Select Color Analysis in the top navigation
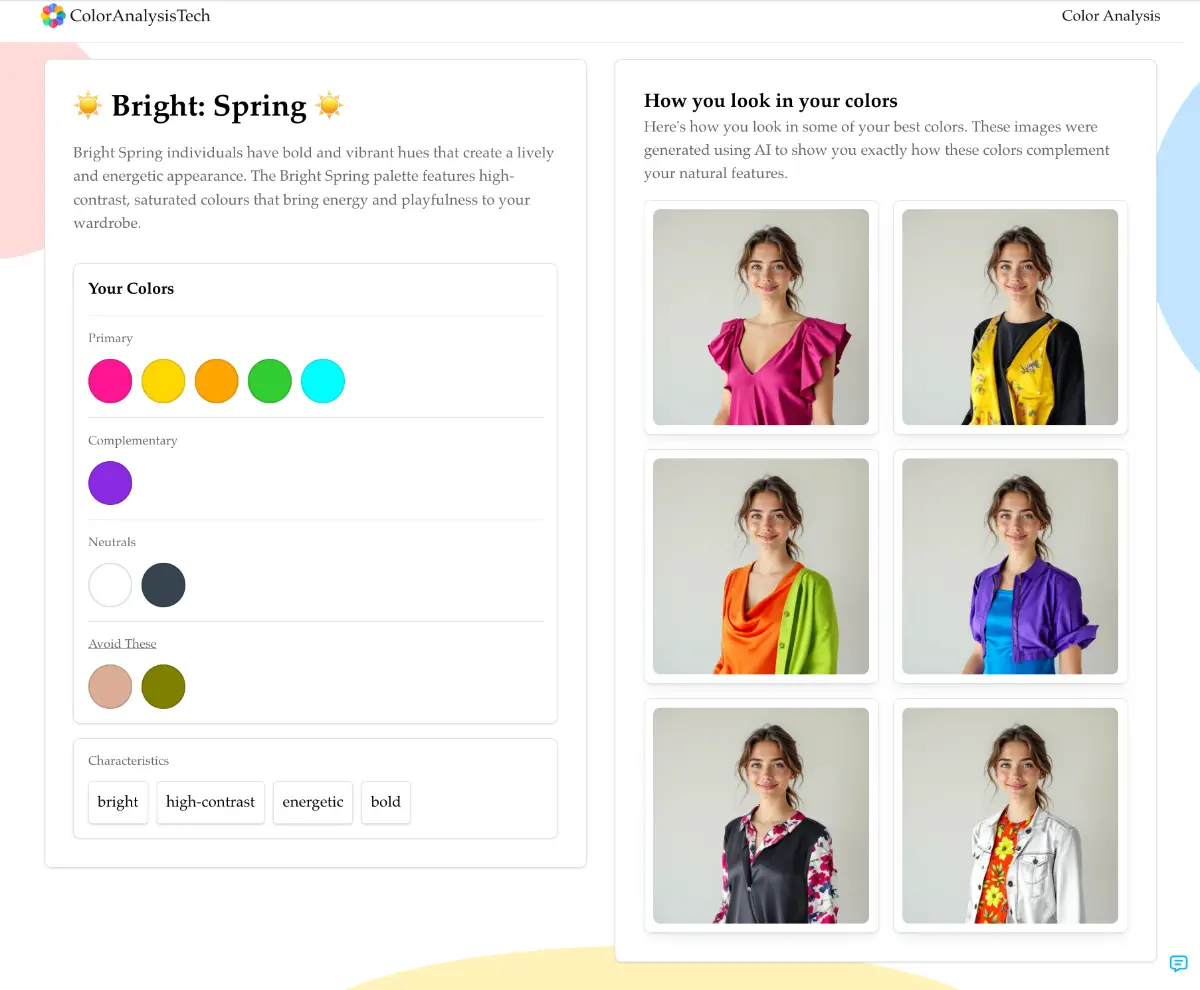Image resolution: width=1200 pixels, height=990 pixels. click(1110, 16)
